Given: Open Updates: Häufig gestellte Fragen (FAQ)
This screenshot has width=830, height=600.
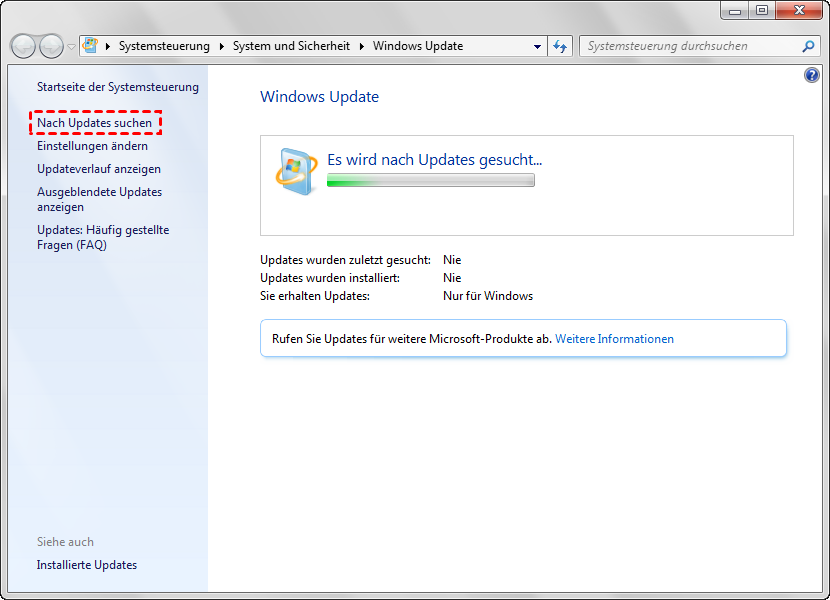Looking at the screenshot, I should [x=103, y=237].
